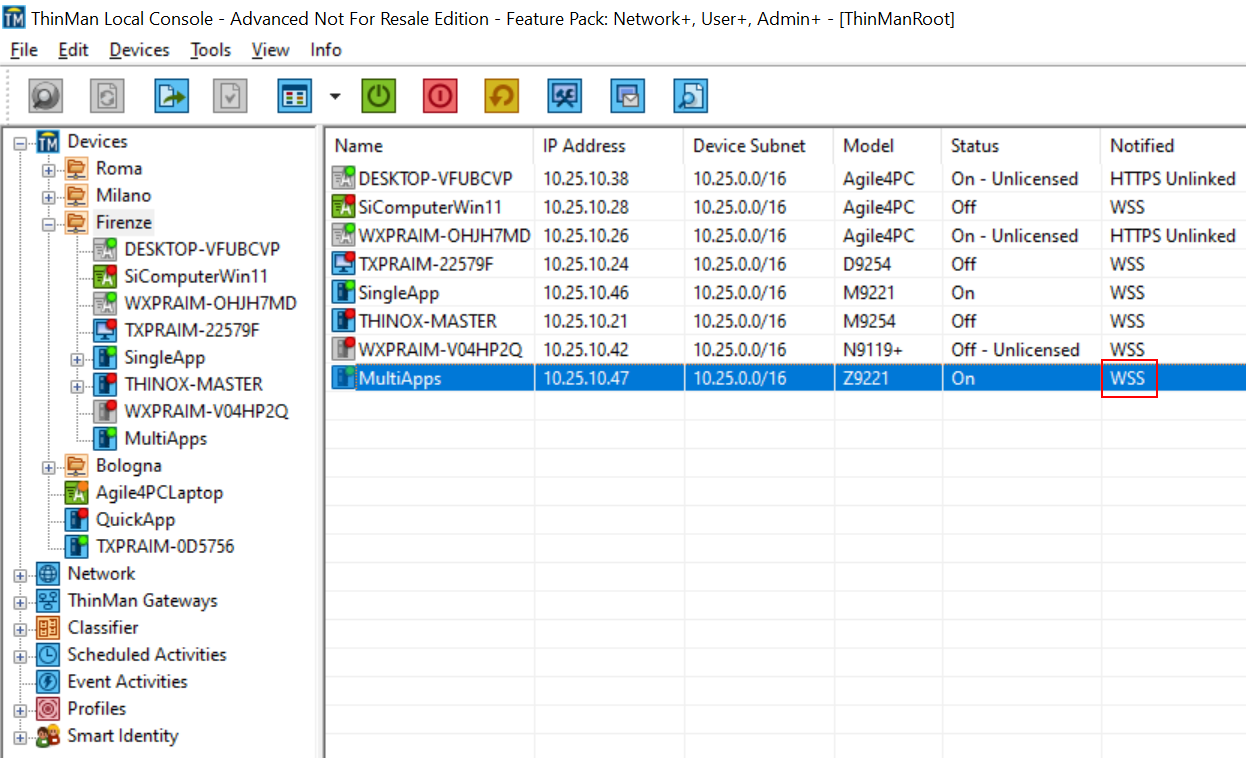Click the Network globe icon in tree
Image resolution: width=1246 pixels, height=758 pixels.
pyautogui.click(x=48, y=574)
